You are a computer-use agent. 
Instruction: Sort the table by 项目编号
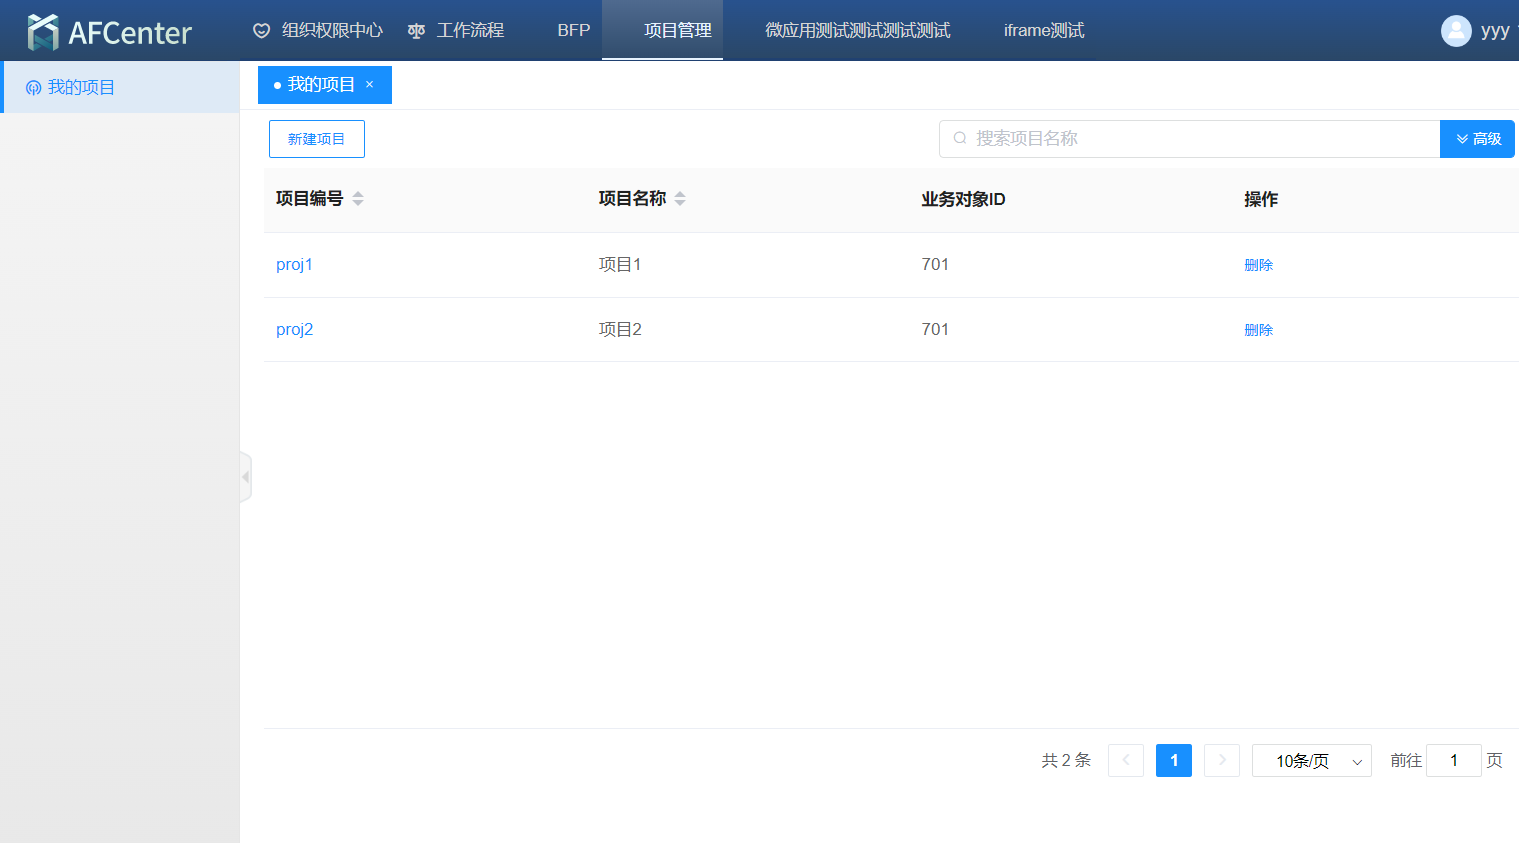[357, 199]
